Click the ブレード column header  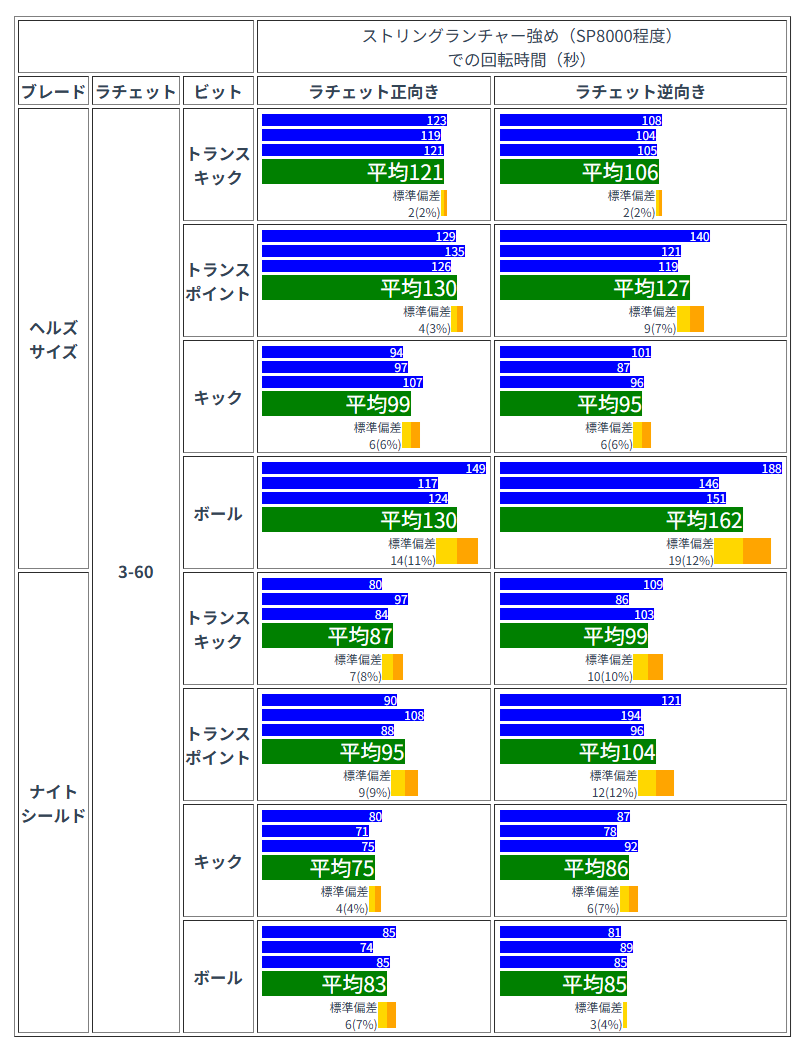[x=54, y=92]
